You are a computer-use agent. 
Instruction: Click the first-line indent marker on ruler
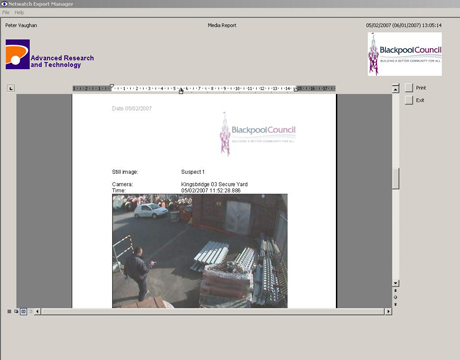click(x=112, y=86)
